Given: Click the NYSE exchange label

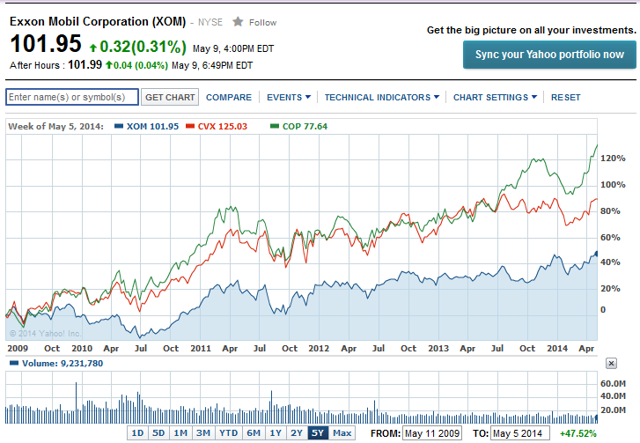Looking at the screenshot, I should (x=210, y=22).
